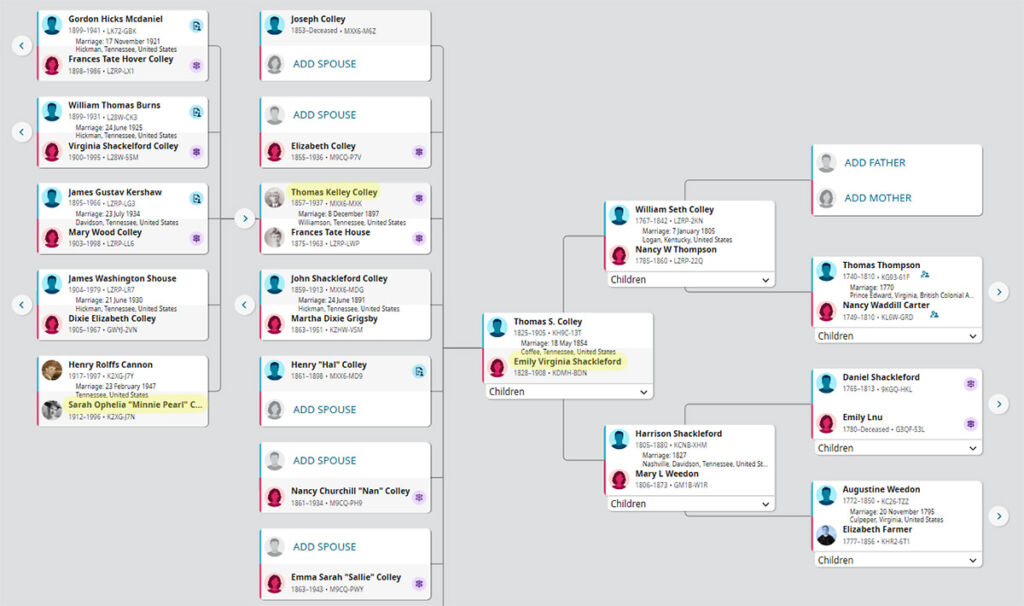The height and width of the screenshot is (606, 1024).
Task: Click purple temple icon beside Thomas Kelley Colley
Action: [x=419, y=199]
